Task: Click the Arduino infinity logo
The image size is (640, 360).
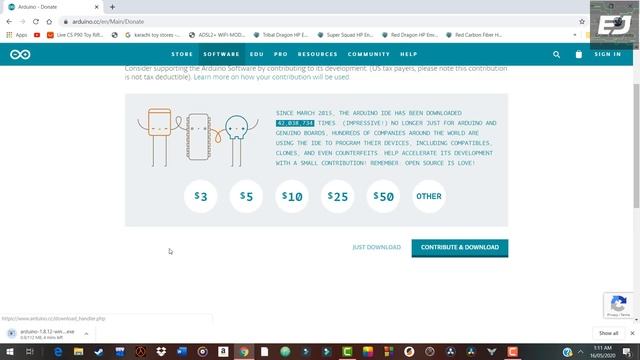Action: click(x=20, y=54)
